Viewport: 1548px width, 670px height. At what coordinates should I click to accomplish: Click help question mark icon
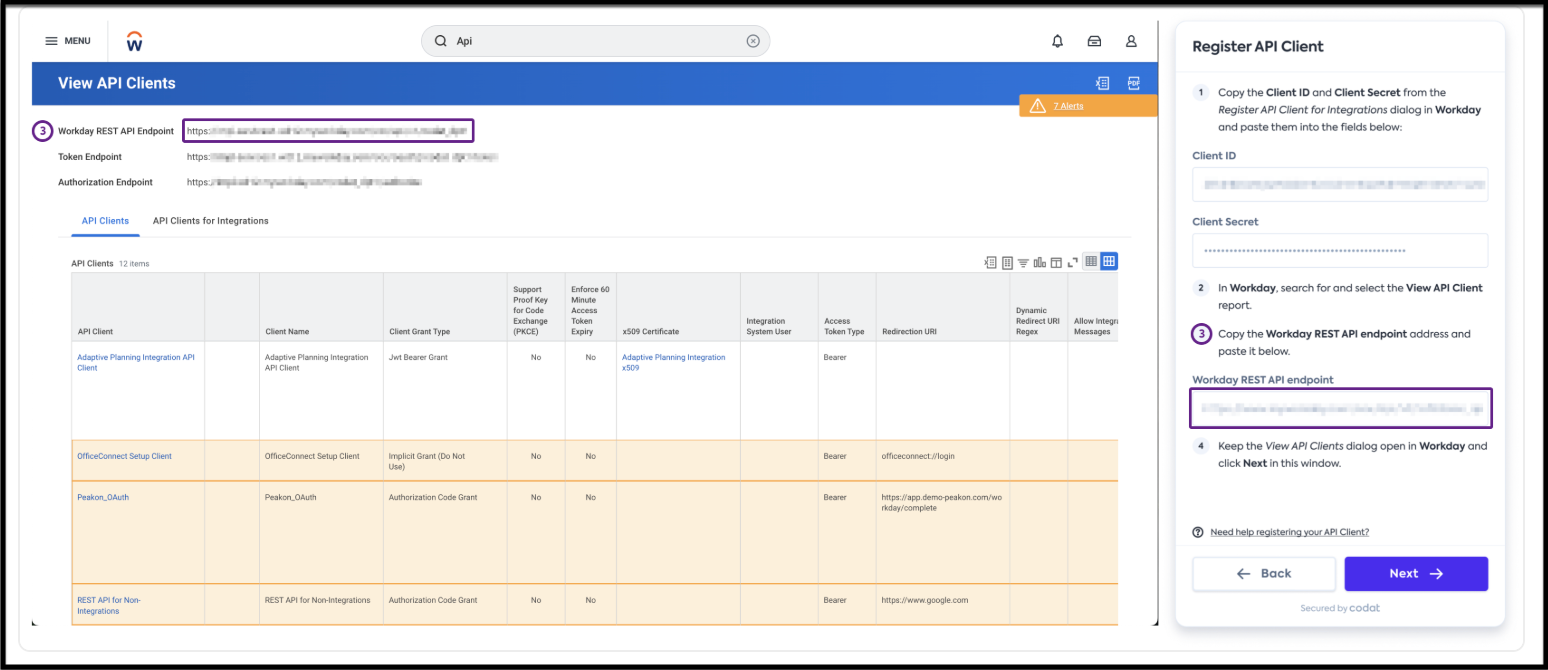pyautogui.click(x=1198, y=532)
